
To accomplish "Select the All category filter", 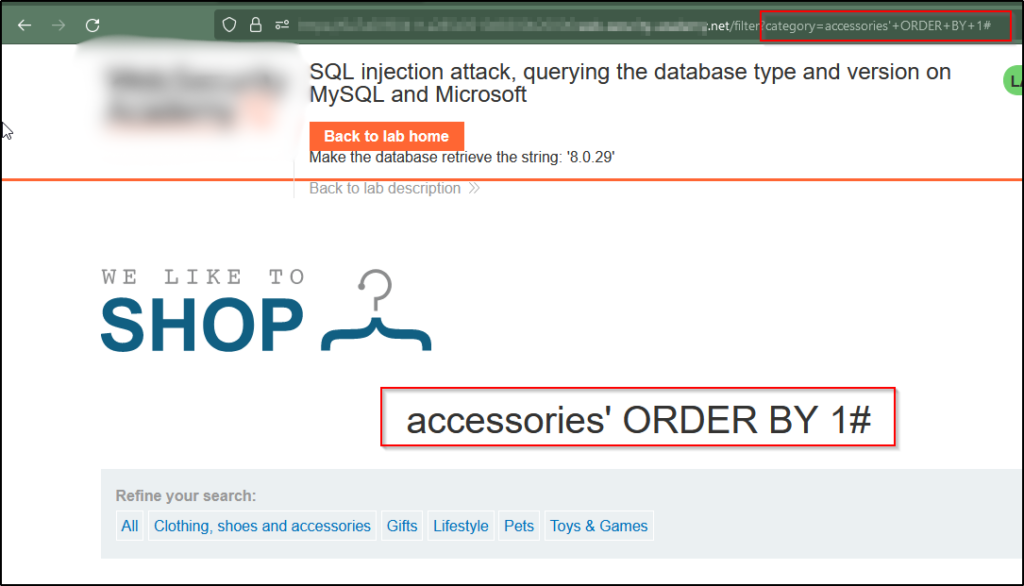I will coord(130,526).
